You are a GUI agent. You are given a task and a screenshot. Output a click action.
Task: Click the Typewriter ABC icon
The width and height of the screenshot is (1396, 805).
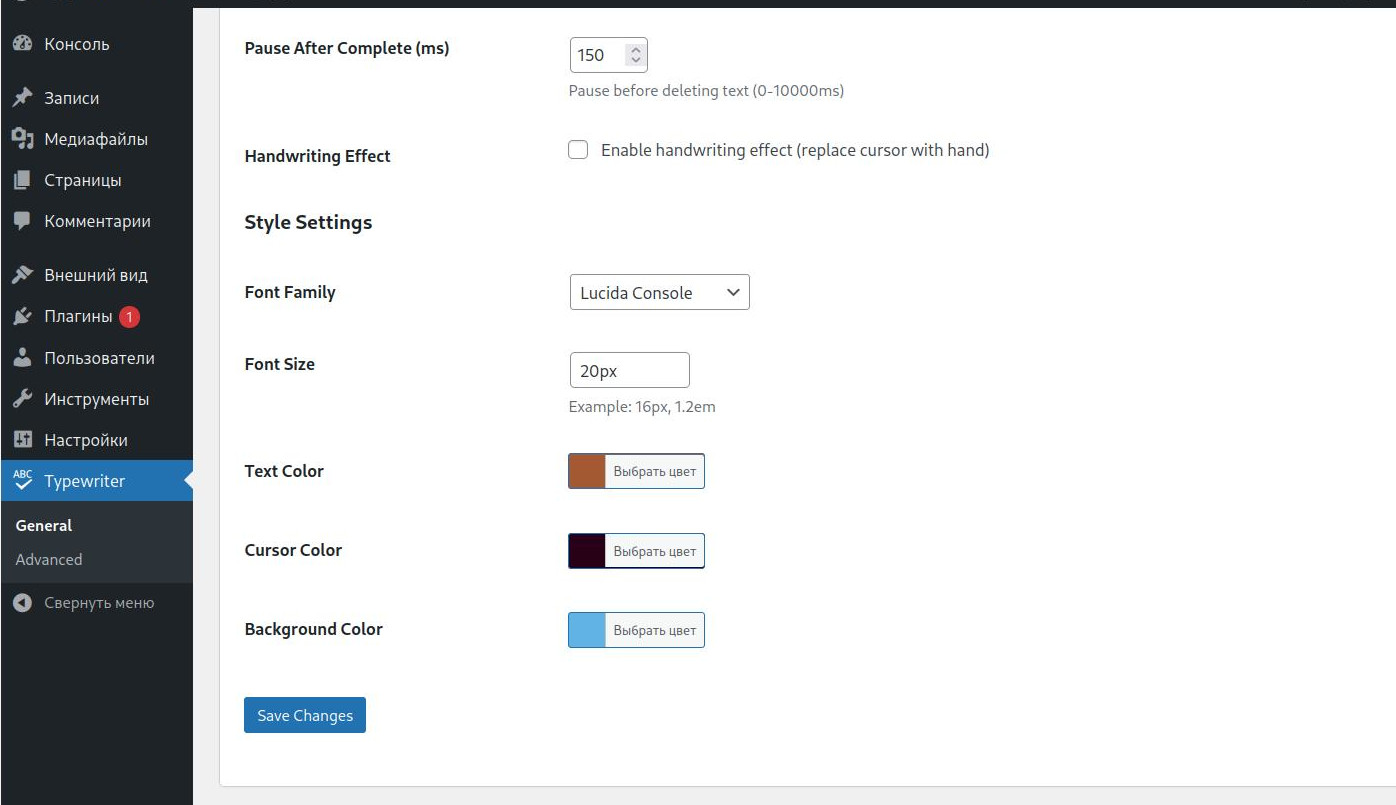click(x=23, y=481)
